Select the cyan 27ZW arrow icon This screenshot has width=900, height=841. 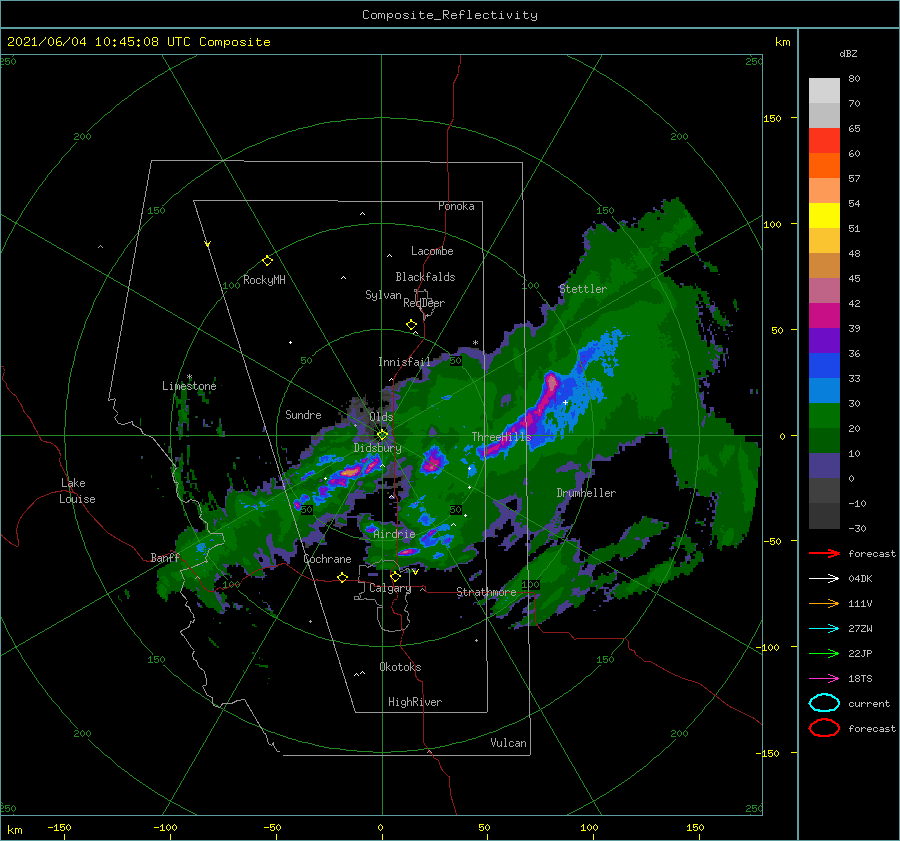[824, 629]
